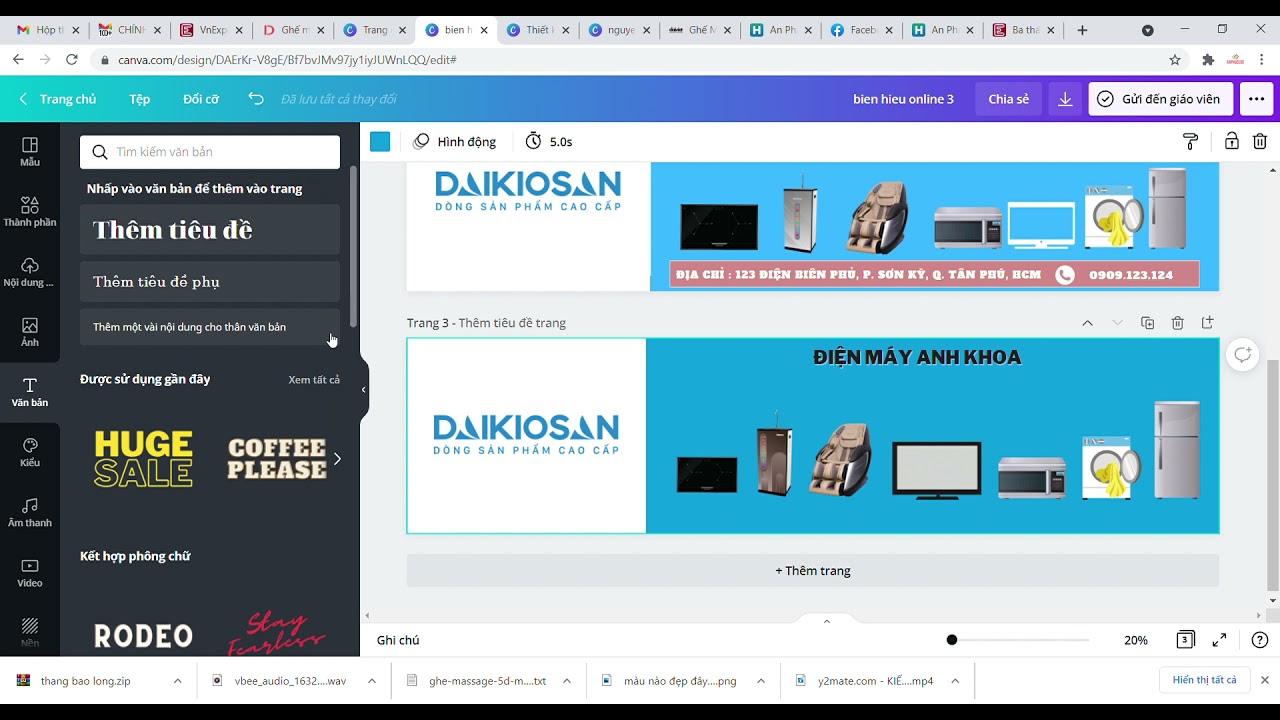Switch to the Hộp thư Gmail tab
1280x720 pixels.
pyautogui.click(x=49, y=30)
